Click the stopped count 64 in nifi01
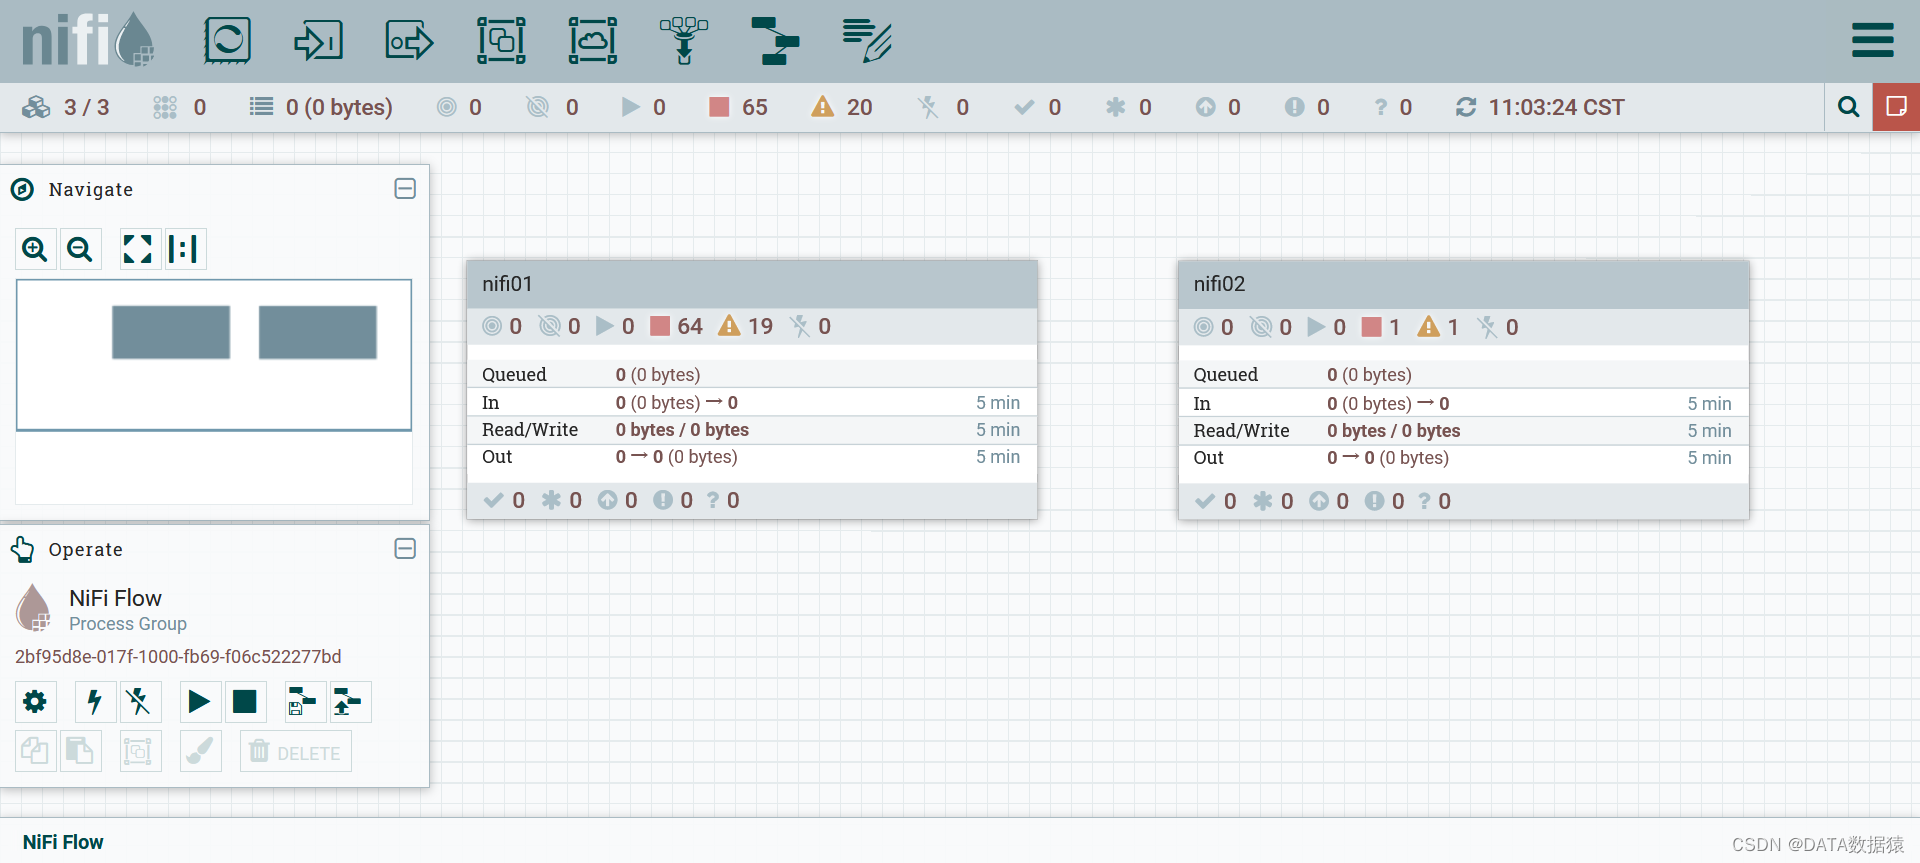 point(677,326)
